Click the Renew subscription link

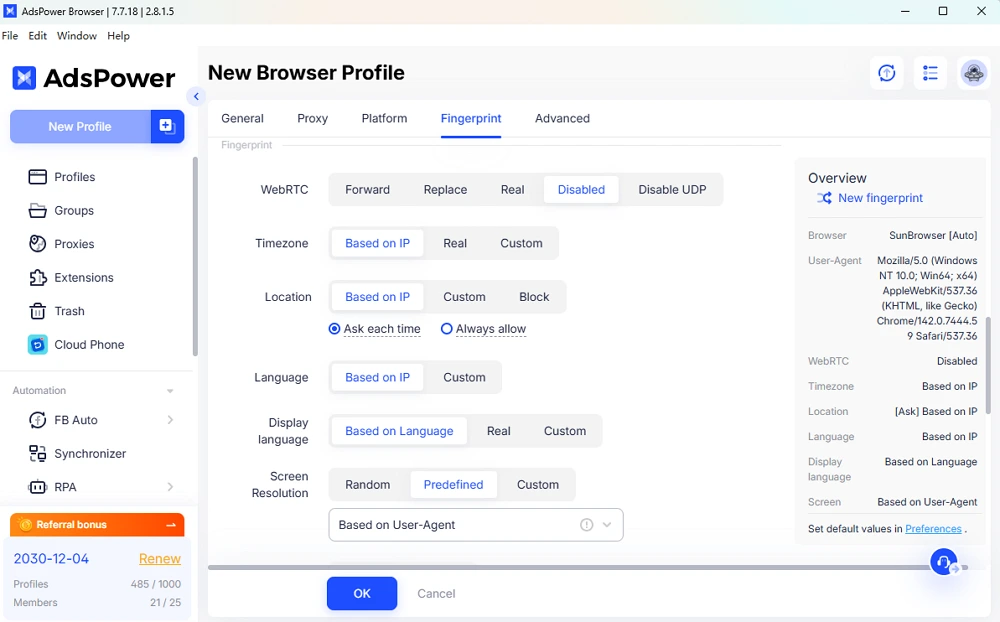coord(159,559)
